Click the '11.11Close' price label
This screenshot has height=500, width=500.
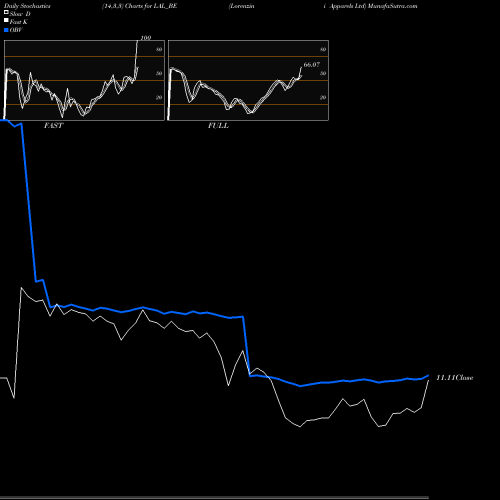click(455, 378)
